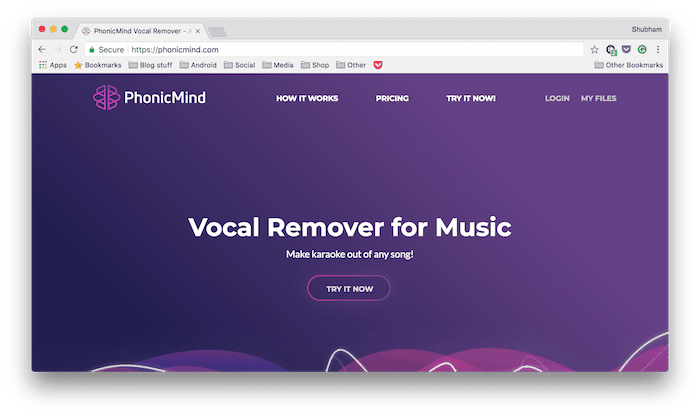
Task: Click the red Pocket bookmark icon in the bookmarks bar
Action: (378, 65)
